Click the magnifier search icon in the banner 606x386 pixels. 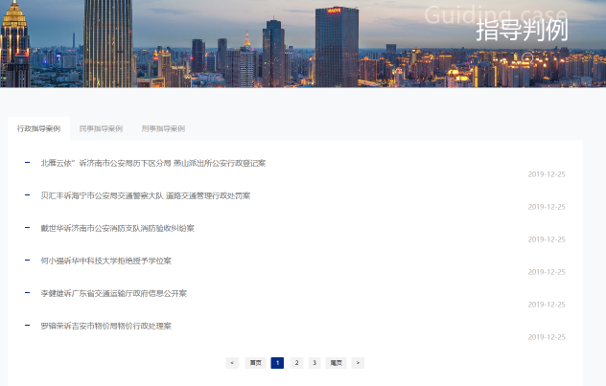[x=528, y=58]
